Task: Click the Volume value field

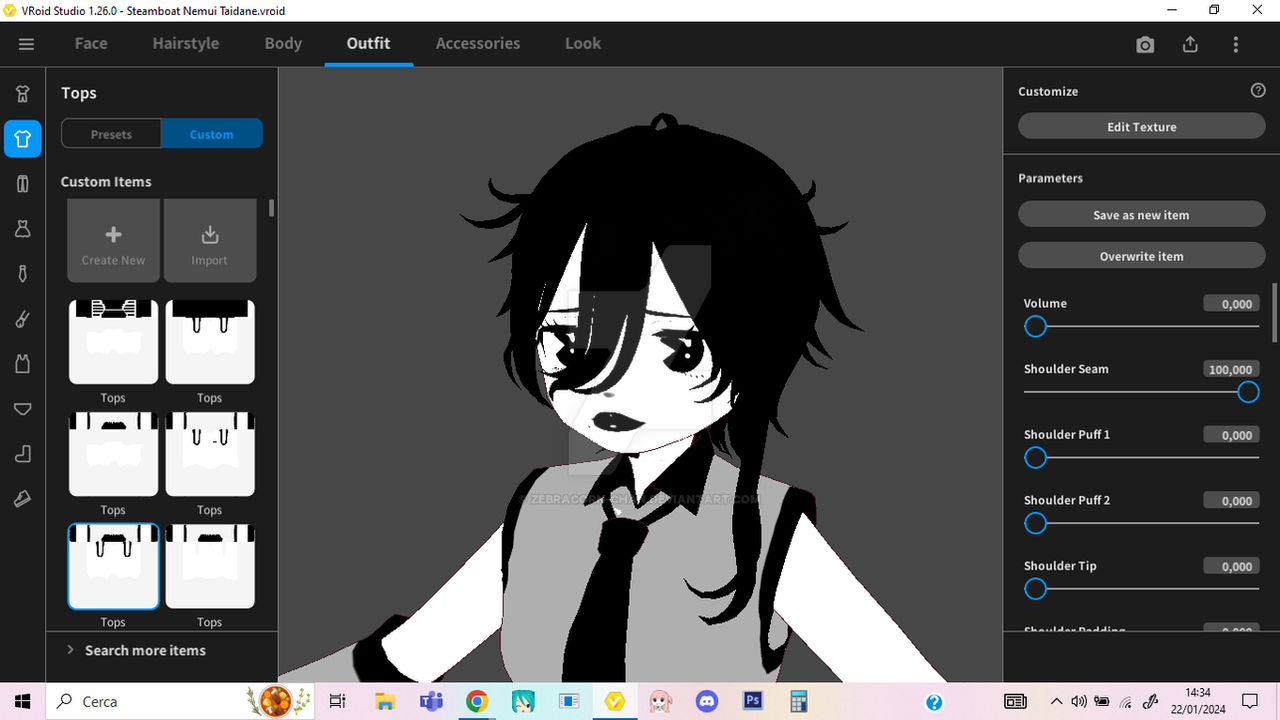Action: (x=1231, y=304)
